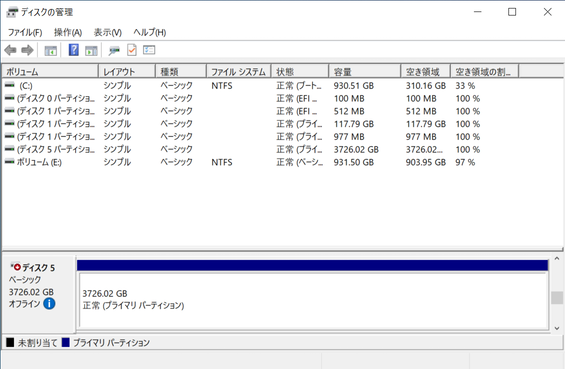This screenshot has height=369, width=565.
Task: Click the disk pane scroll down arrow
Action: 557,328
